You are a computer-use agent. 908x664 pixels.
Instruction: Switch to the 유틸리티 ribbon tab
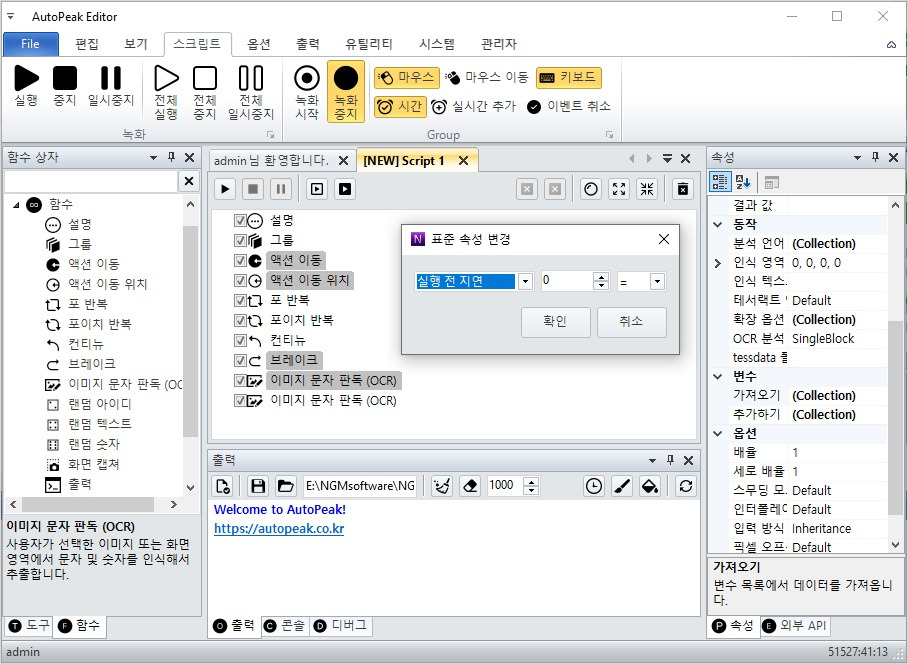pyautogui.click(x=369, y=44)
